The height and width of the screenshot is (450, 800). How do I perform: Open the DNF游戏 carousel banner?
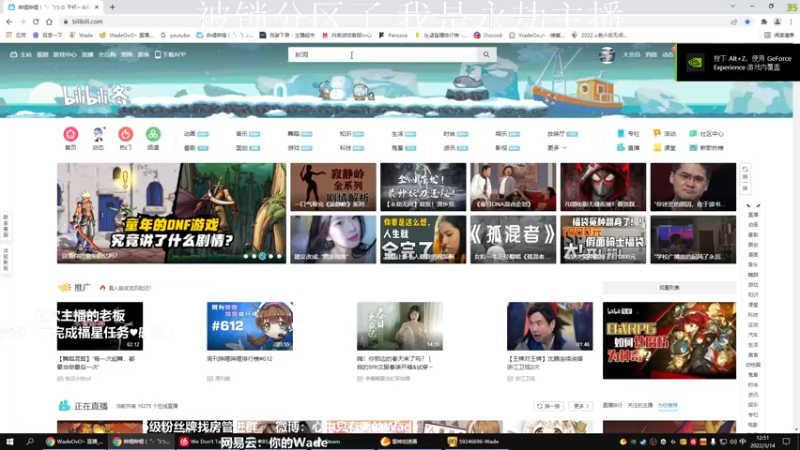(x=171, y=213)
